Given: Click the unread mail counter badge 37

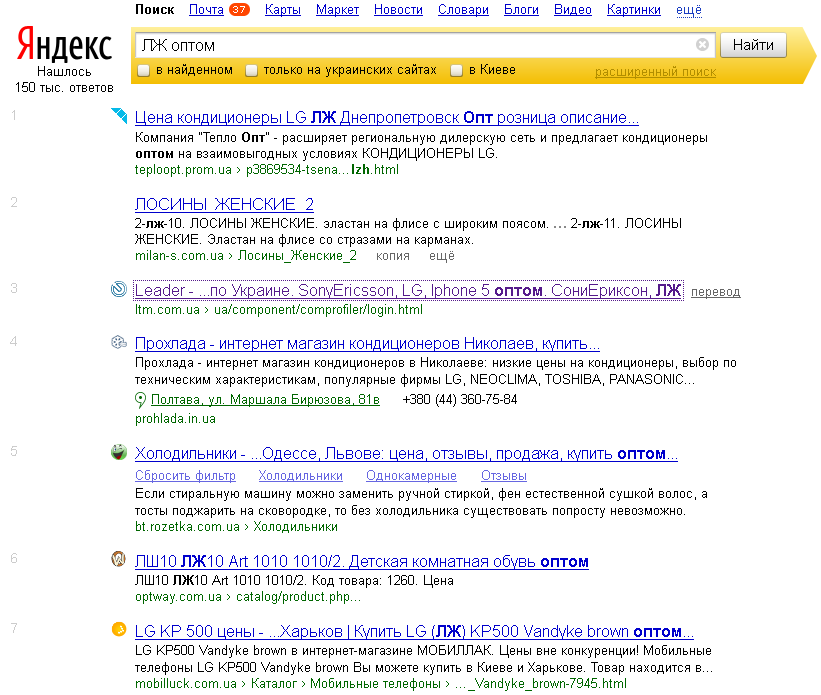Looking at the screenshot, I should [x=239, y=9].
